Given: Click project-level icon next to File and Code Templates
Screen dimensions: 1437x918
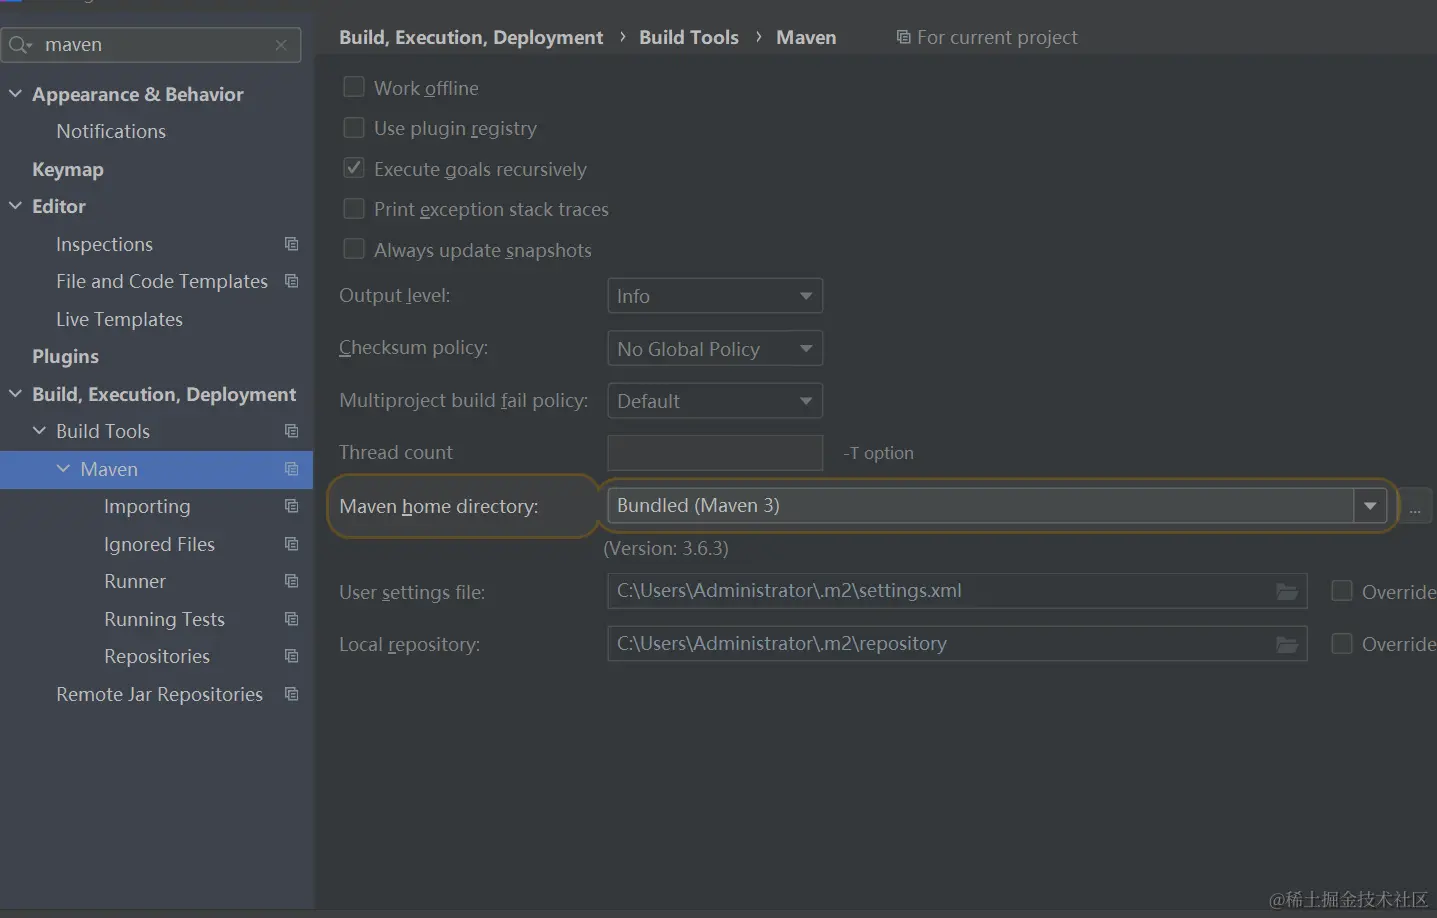Looking at the screenshot, I should (x=292, y=281).
